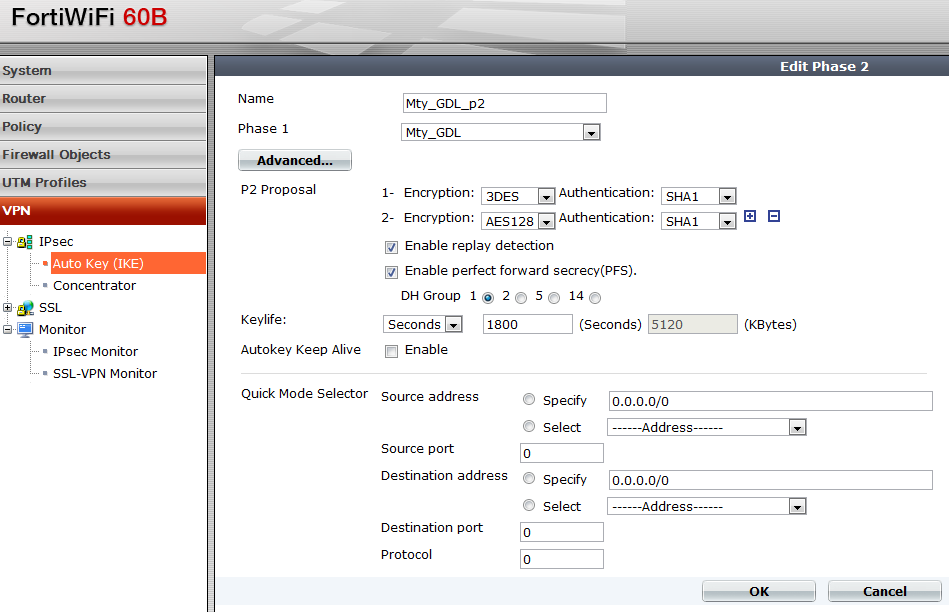The image size is (949, 612).
Task: Click the remove proposal minus icon
Action: click(773, 216)
